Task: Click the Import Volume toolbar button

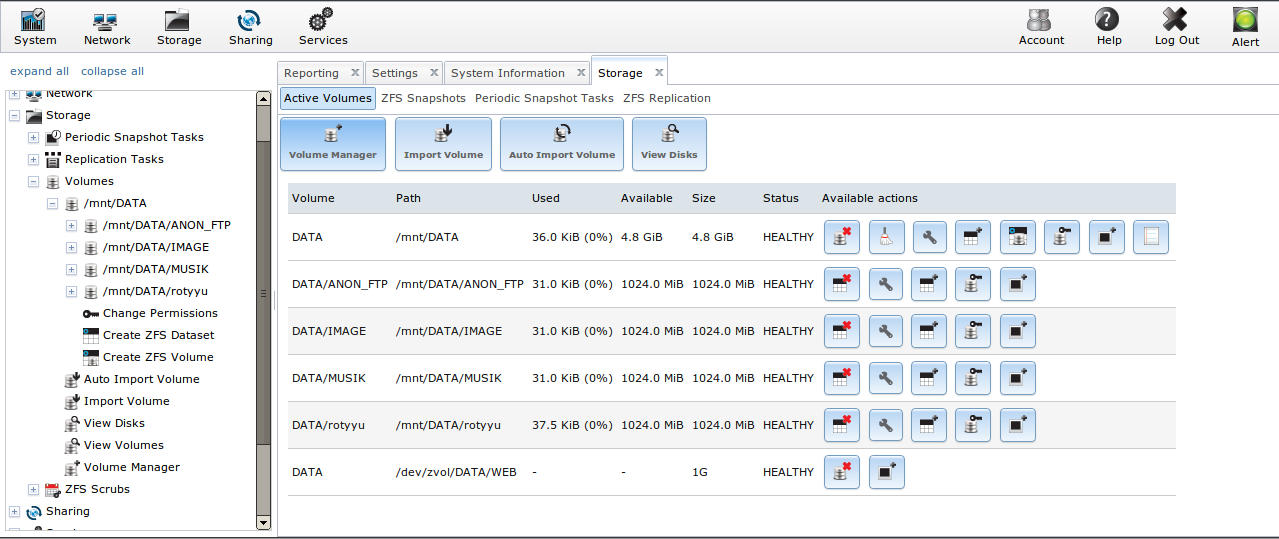Action: pyautogui.click(x=443, y=144)
